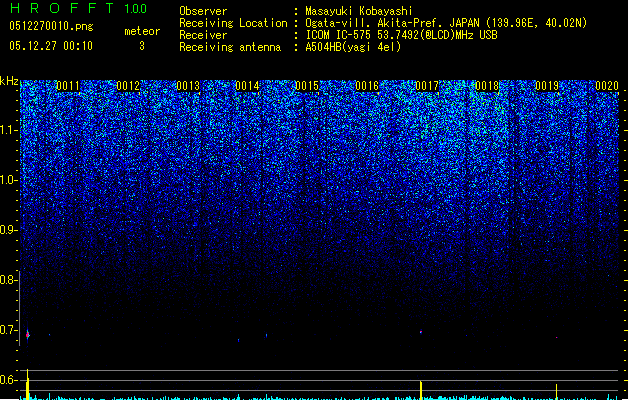
Task: Click the HROFFT 1.0.0 title text
Action: (x=79, y=8)
